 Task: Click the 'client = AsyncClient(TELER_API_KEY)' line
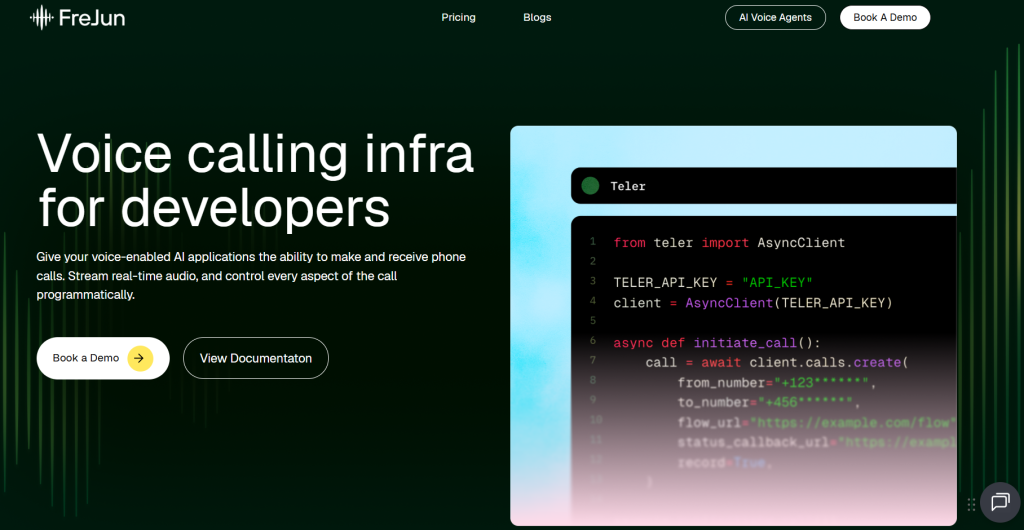[x=752, y=303]
